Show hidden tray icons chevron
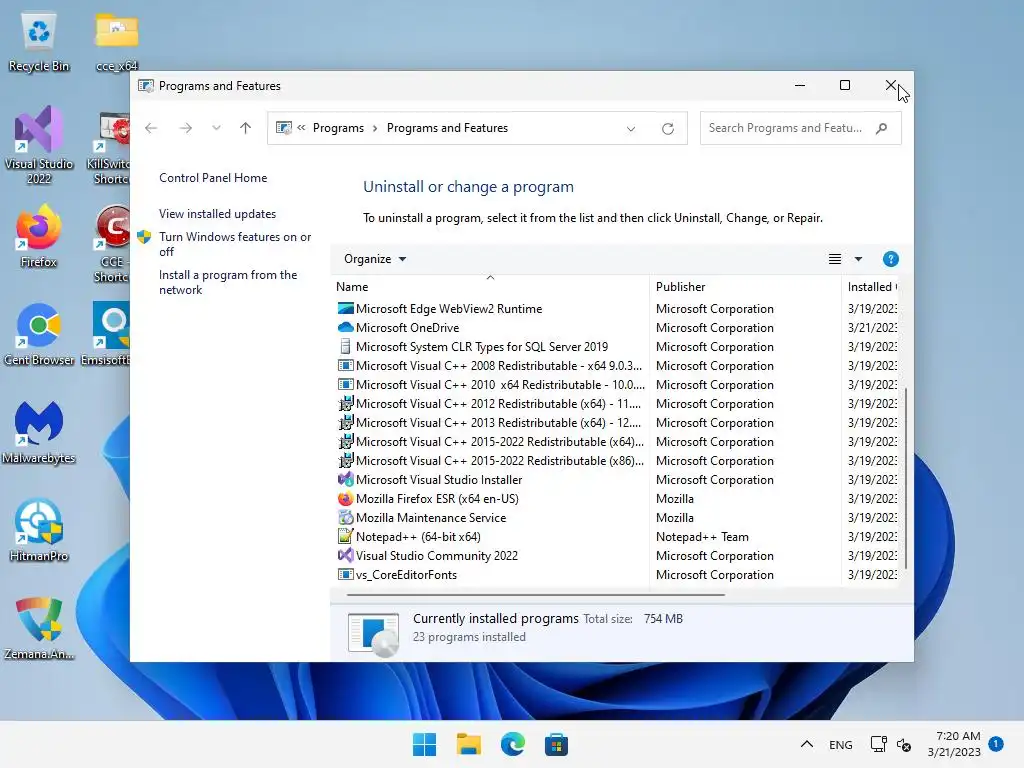This screenshot has height=768, width=1024. [807, 744]
